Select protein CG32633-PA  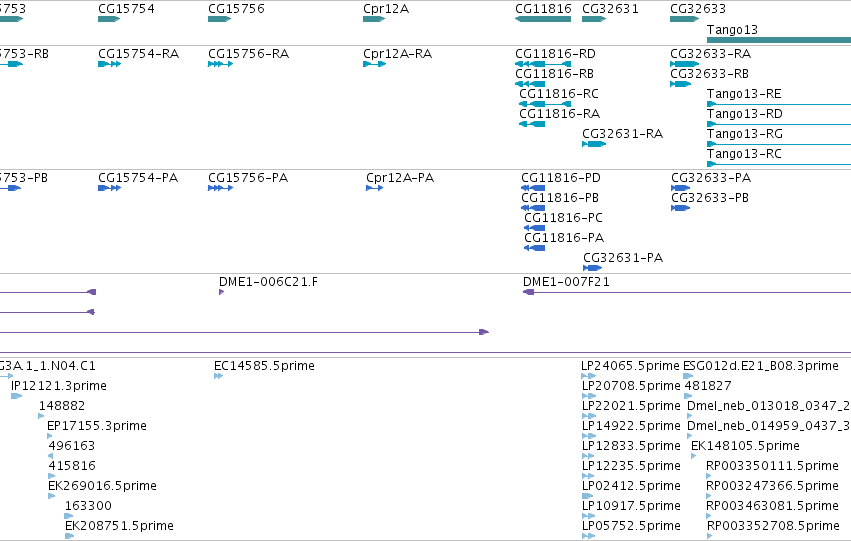[711, 178]
